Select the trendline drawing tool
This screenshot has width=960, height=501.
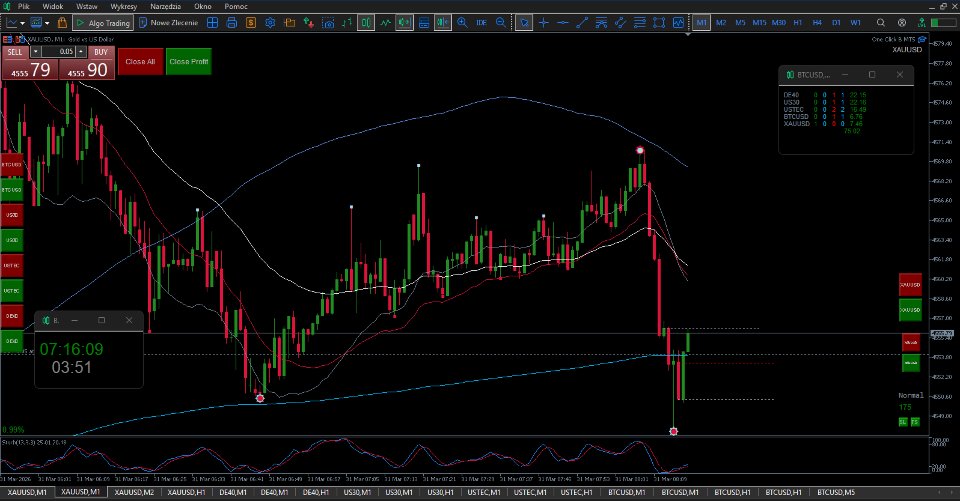pyautogui.click(x=582, y=23)
